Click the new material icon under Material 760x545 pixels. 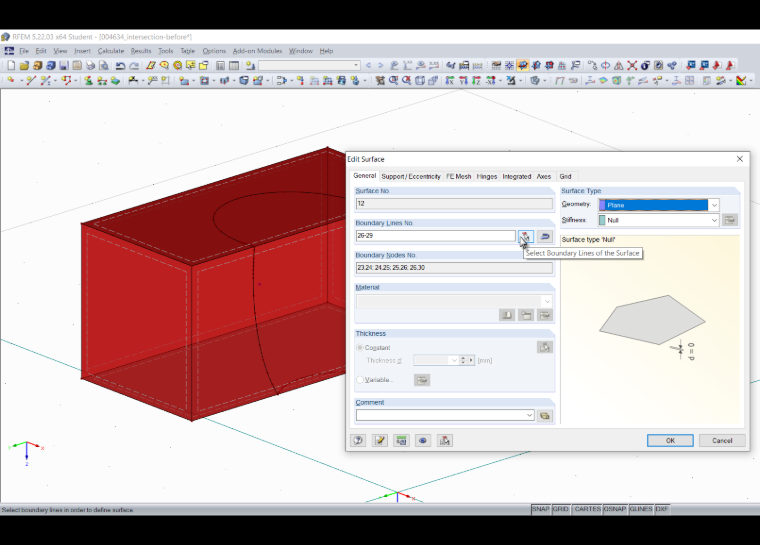[526, 316]
